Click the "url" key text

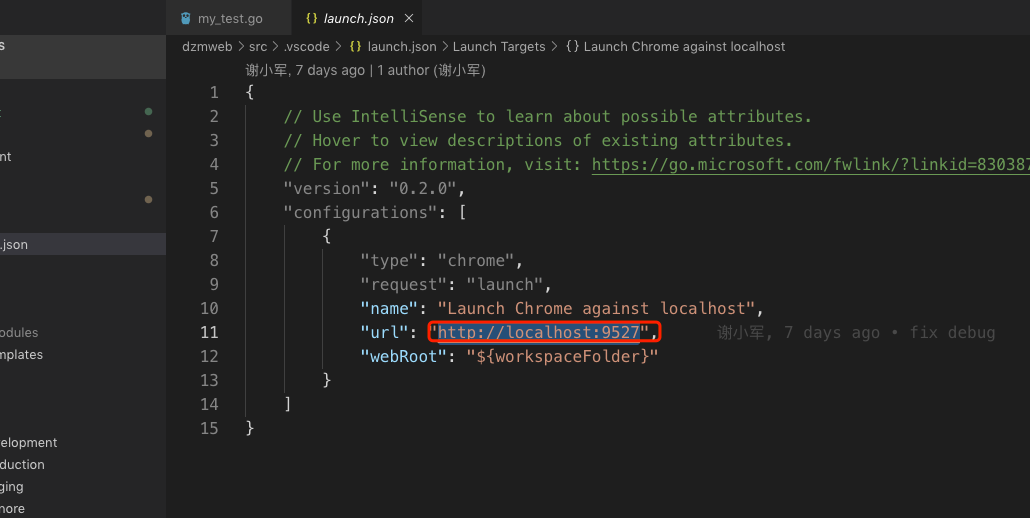click(x=384, y=332)
